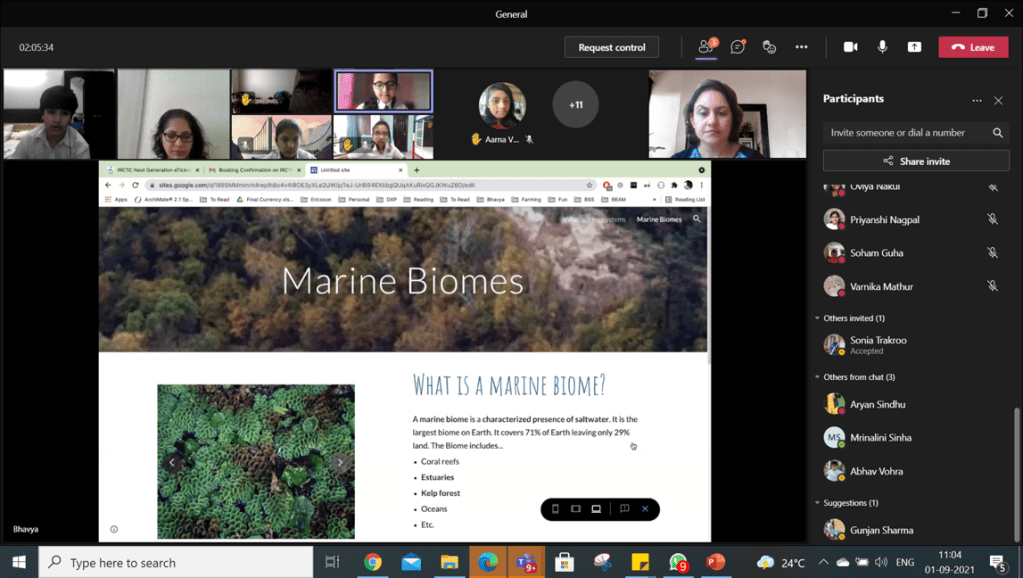Click the search icon in invite field
1023x578 pixels.
coord(997,133)
